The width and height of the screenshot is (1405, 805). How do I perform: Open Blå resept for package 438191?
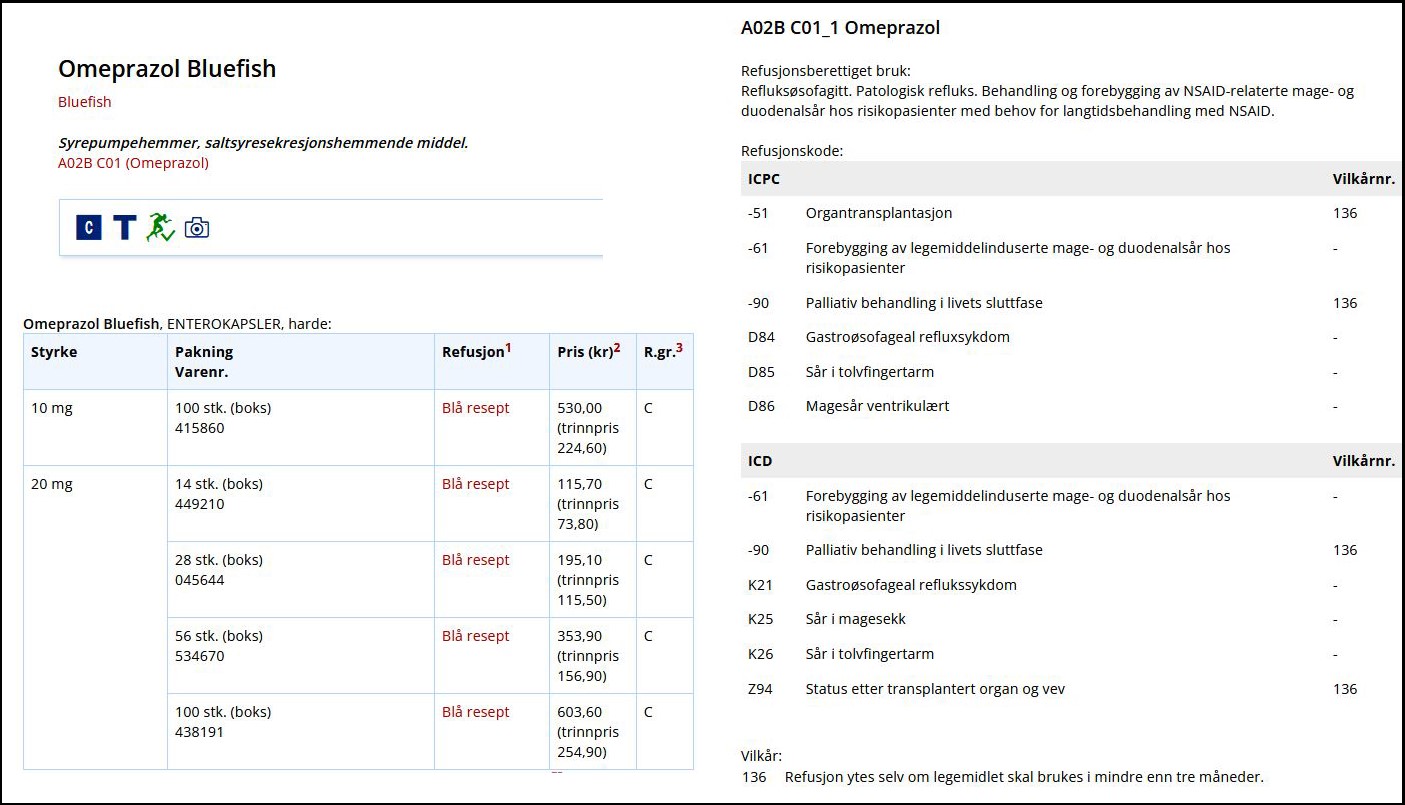coord(476,712)
